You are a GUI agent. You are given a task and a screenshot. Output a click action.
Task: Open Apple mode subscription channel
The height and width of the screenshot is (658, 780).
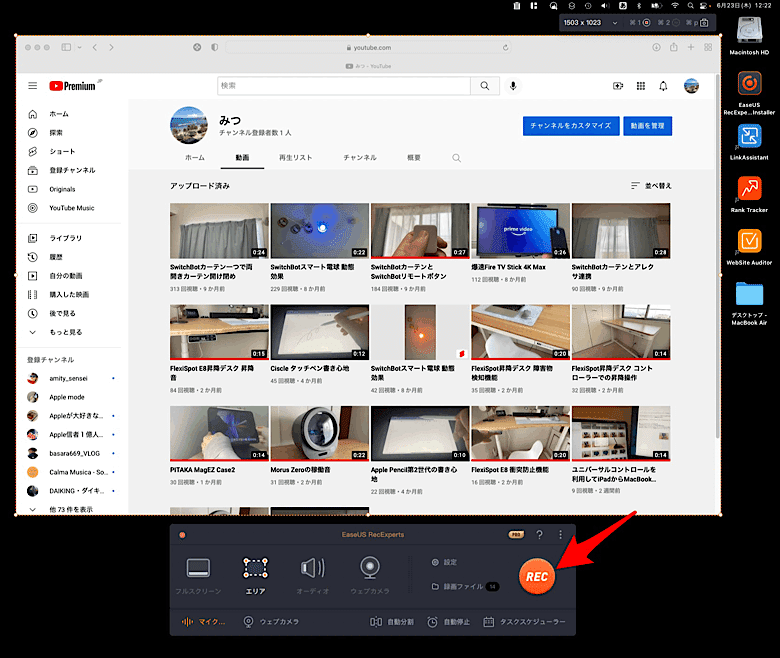coord(69,397)
